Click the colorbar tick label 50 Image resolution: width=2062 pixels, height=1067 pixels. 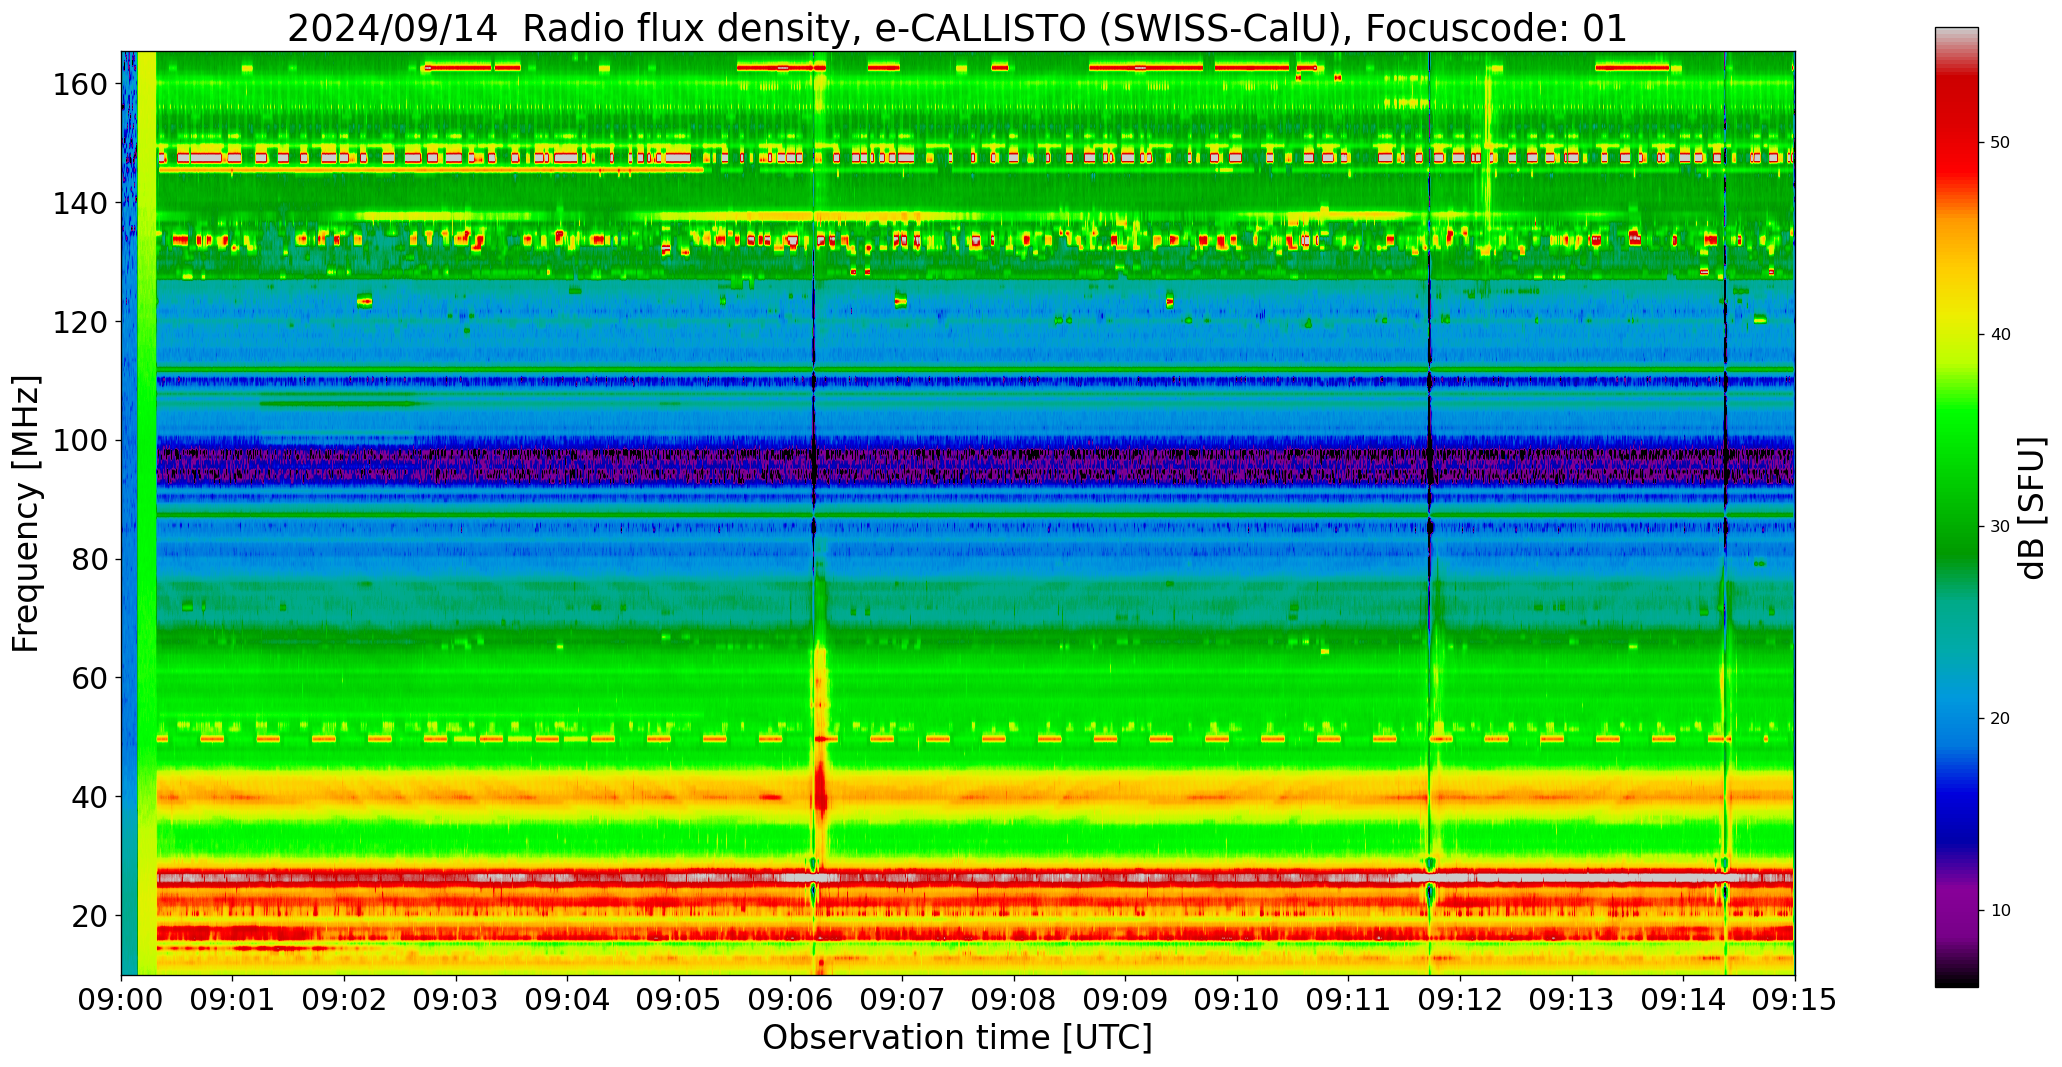click(2001, 142)
